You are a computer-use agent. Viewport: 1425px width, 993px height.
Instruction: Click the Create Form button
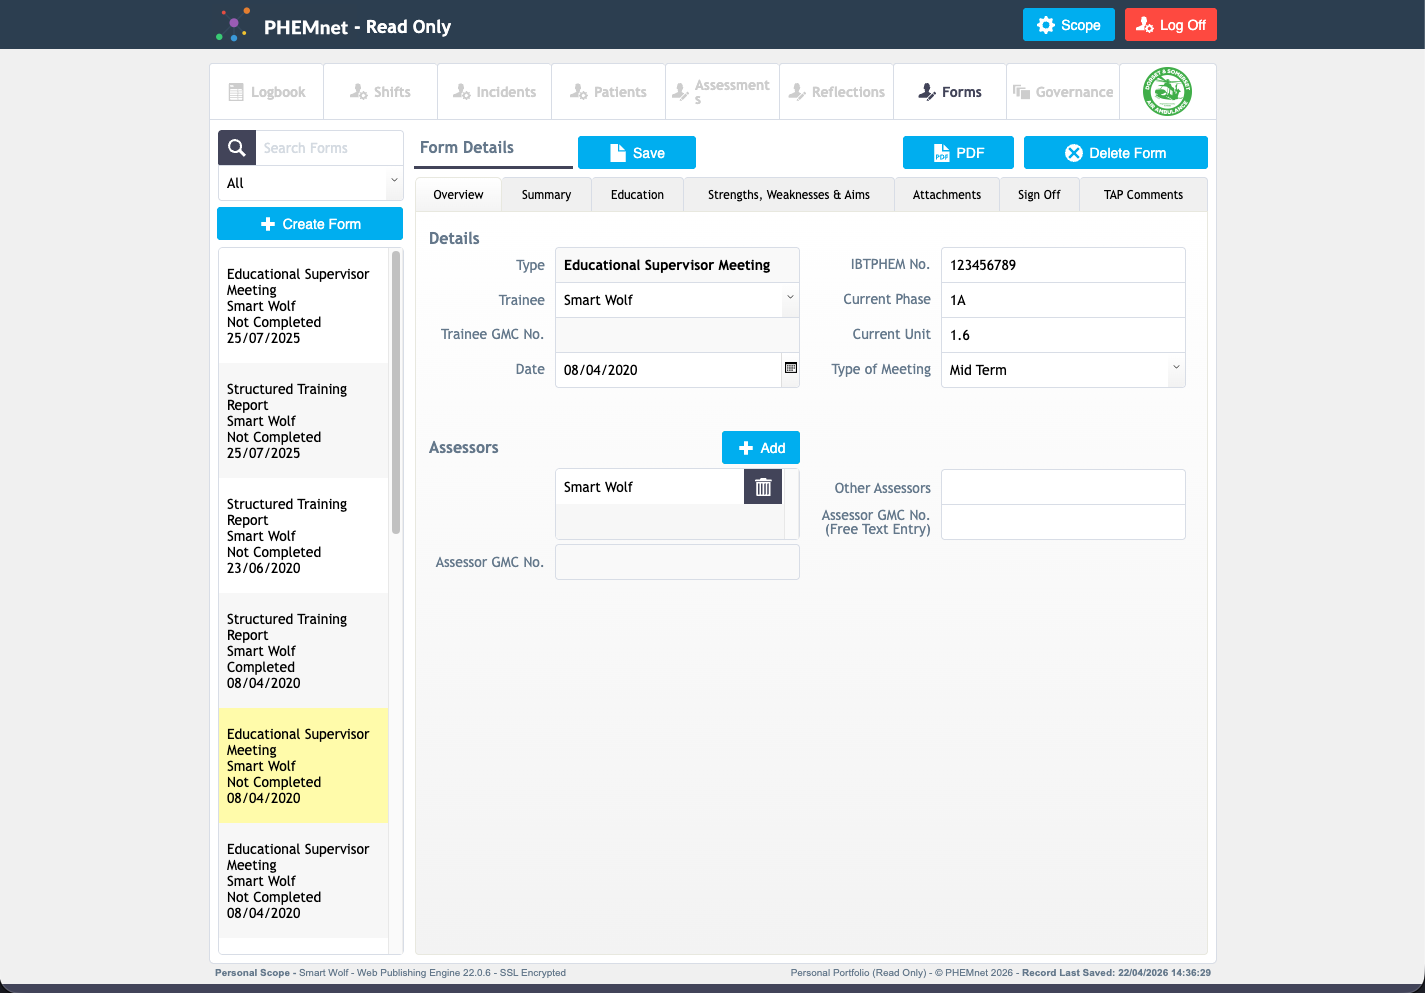(310, 224)
